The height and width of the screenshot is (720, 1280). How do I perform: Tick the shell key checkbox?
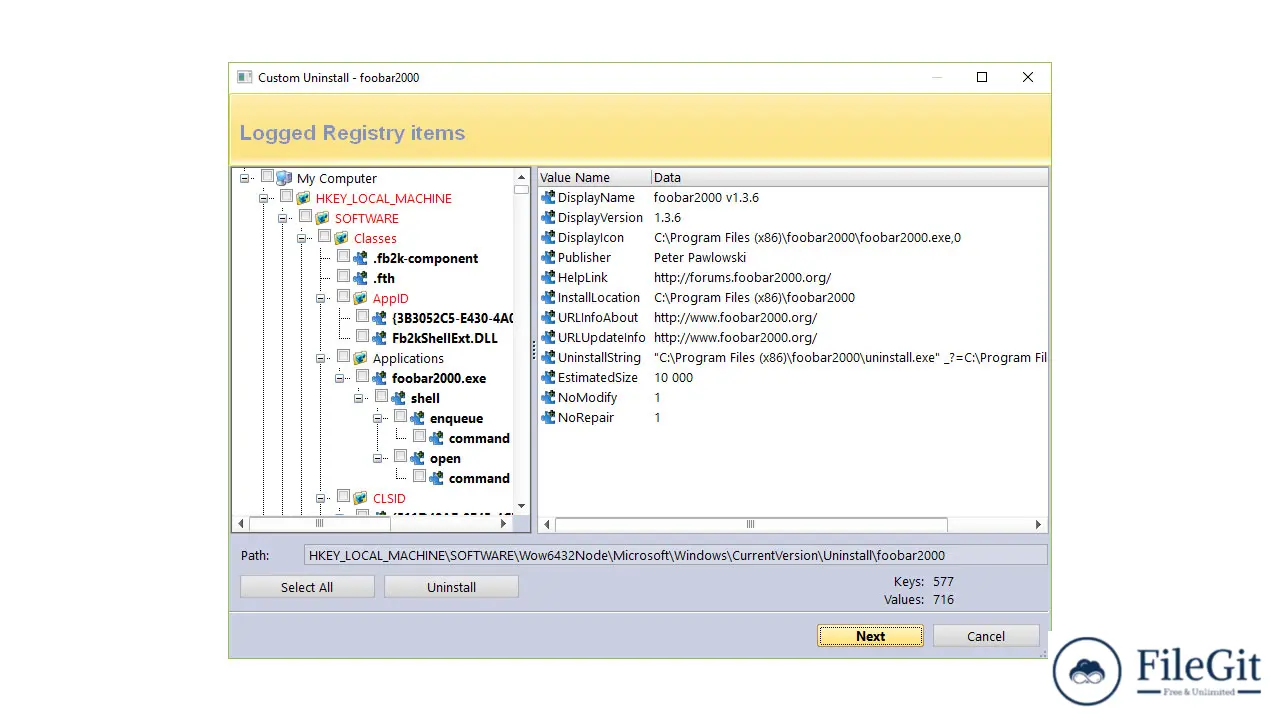(381, 396)
